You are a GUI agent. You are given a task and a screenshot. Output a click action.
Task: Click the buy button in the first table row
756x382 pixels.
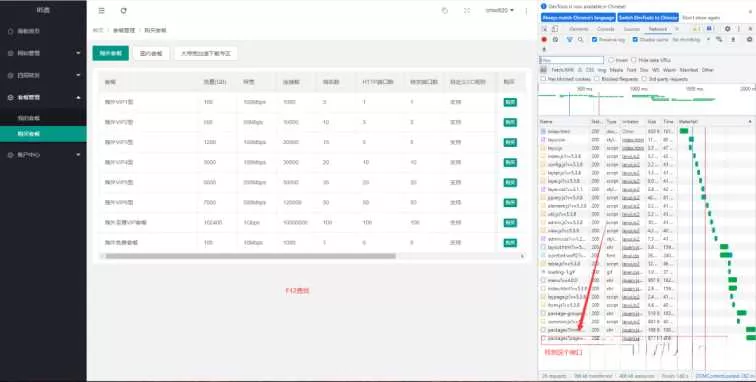[x=510, y=102]
